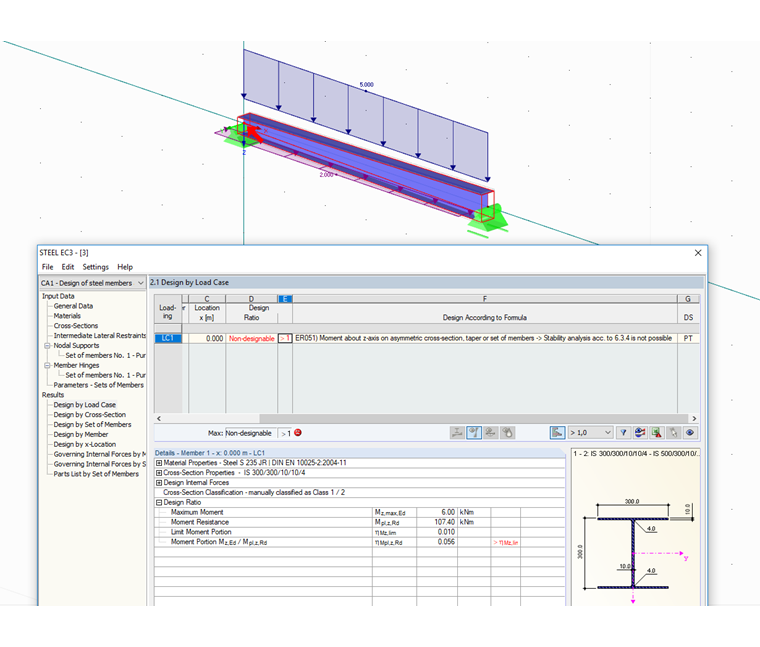Viewport: 760px width, 647px height.
Task: Click the eye view mode icon
Action: click(690, 432)
